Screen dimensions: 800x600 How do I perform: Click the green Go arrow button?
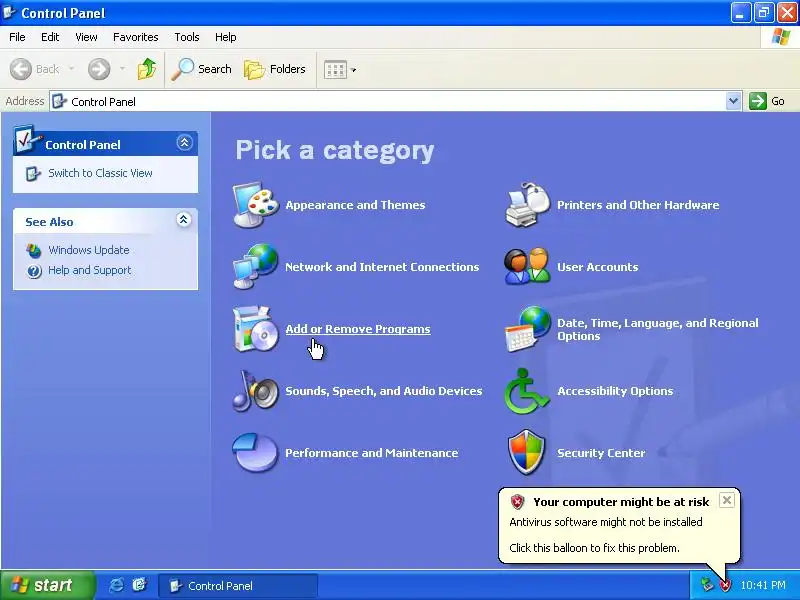click(758, 101)
